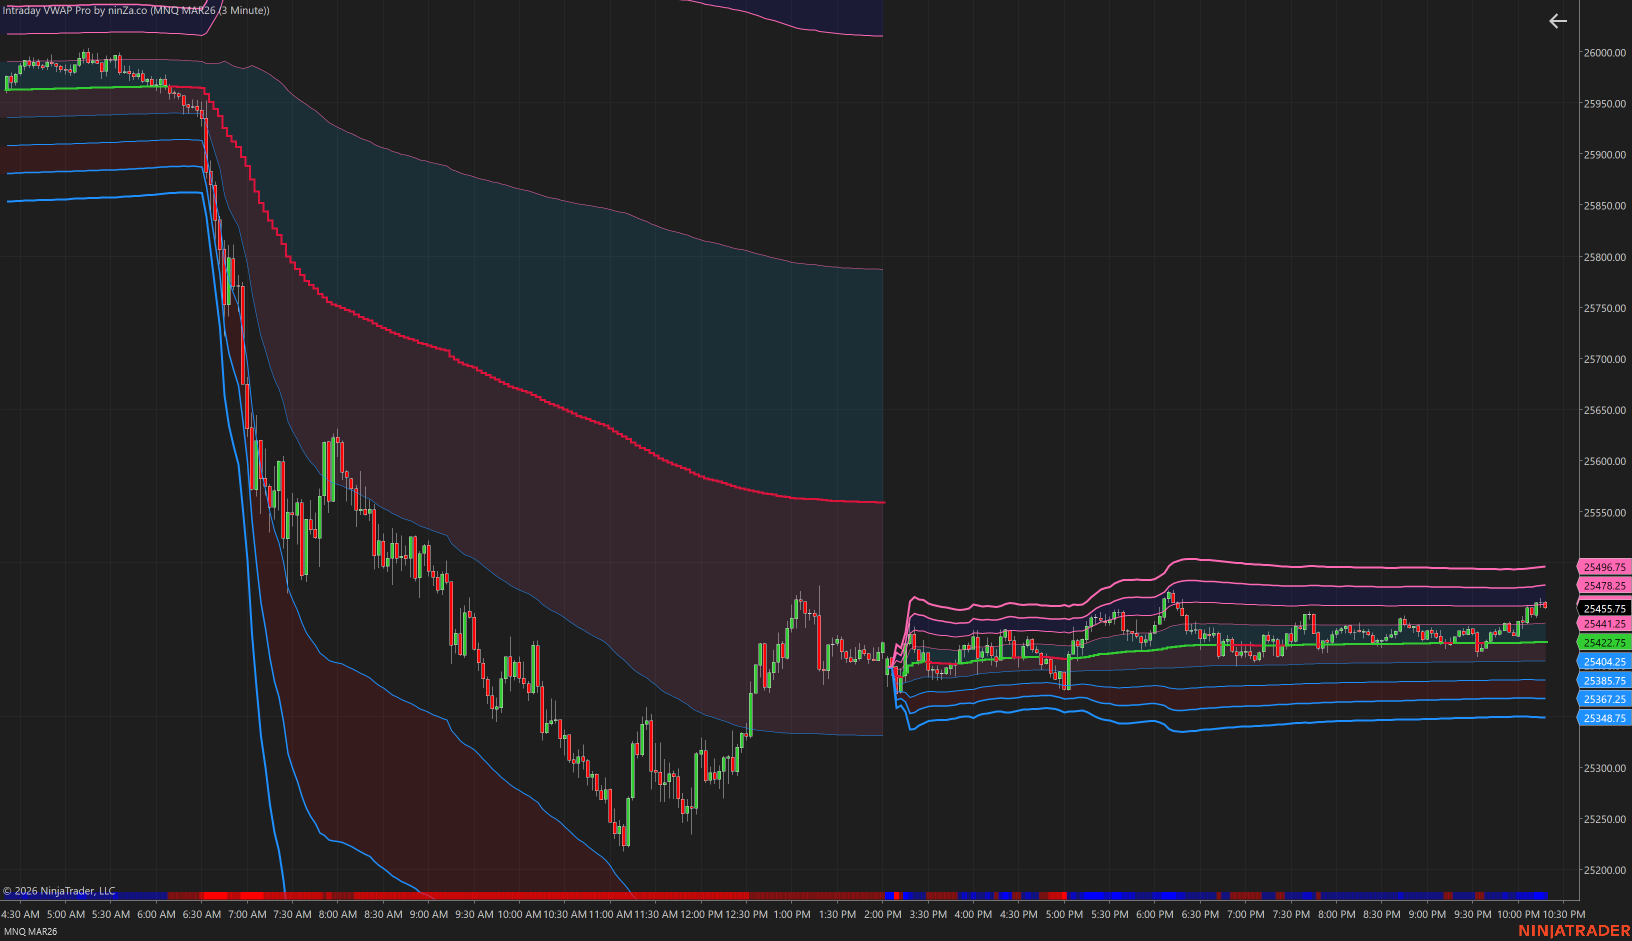Click the 4:30 AM time axis label
This screenshot has height=941, width=1632.
tap(20, 914)
